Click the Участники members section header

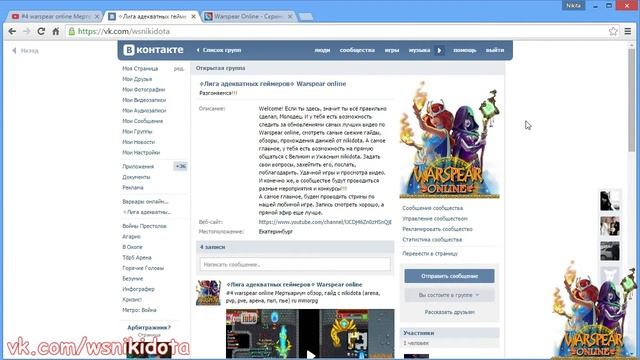click(449, 333)
